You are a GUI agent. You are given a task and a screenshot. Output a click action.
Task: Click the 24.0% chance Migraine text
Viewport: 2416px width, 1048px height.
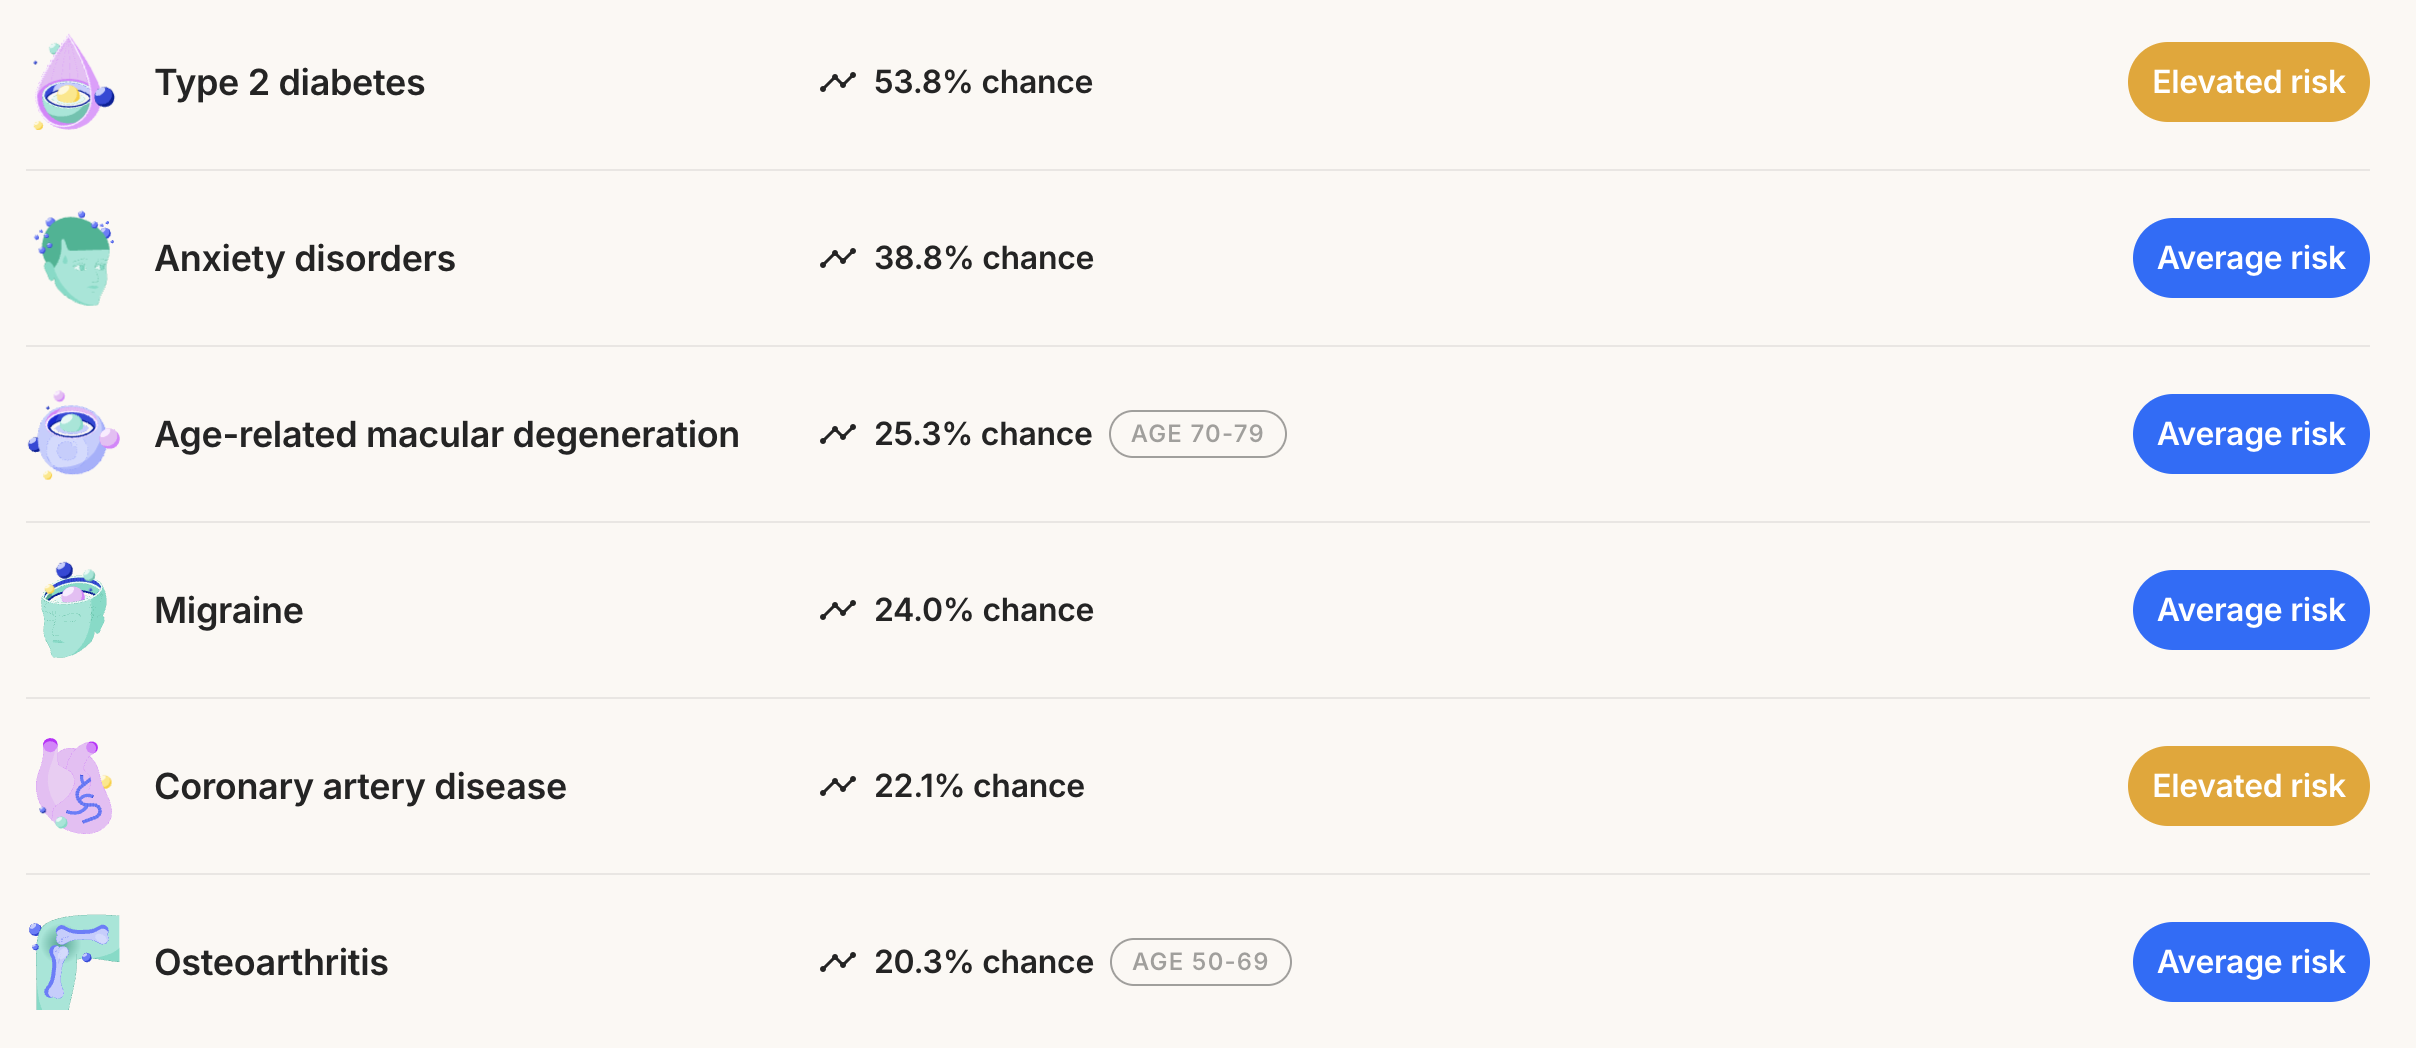tap(984, 610)
